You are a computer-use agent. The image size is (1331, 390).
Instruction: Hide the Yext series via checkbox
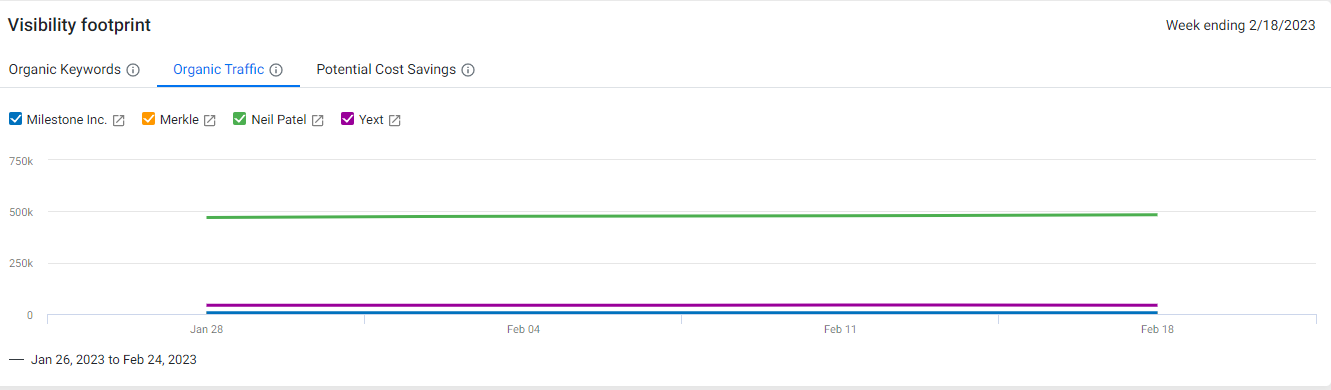click(348, 119)
